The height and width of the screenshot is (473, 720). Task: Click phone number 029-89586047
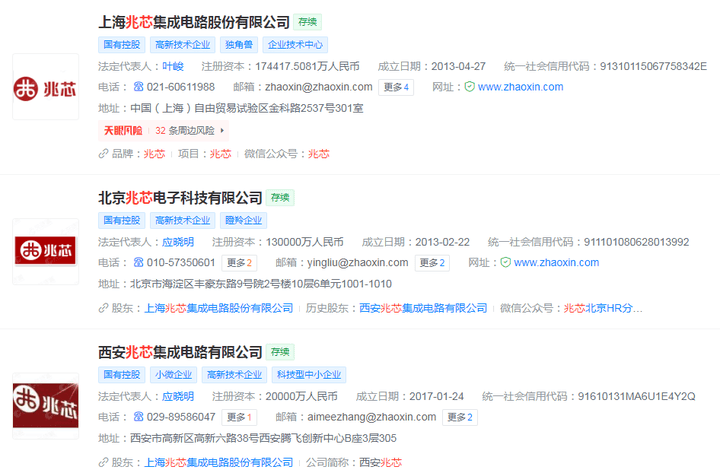(x=181, y=417)
